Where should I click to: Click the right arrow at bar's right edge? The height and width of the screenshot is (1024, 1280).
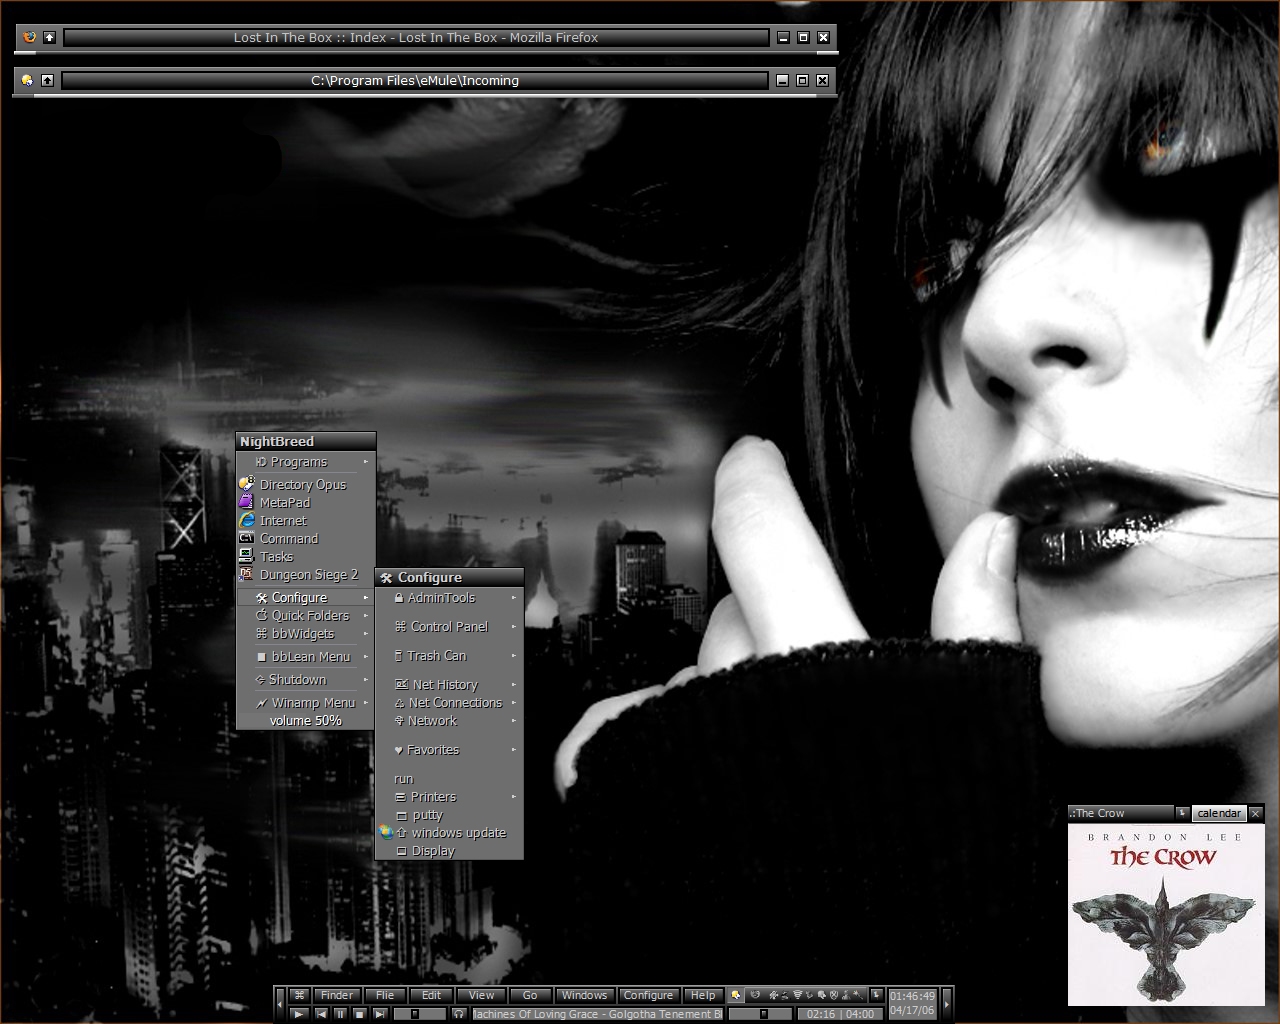(947, 1003)
